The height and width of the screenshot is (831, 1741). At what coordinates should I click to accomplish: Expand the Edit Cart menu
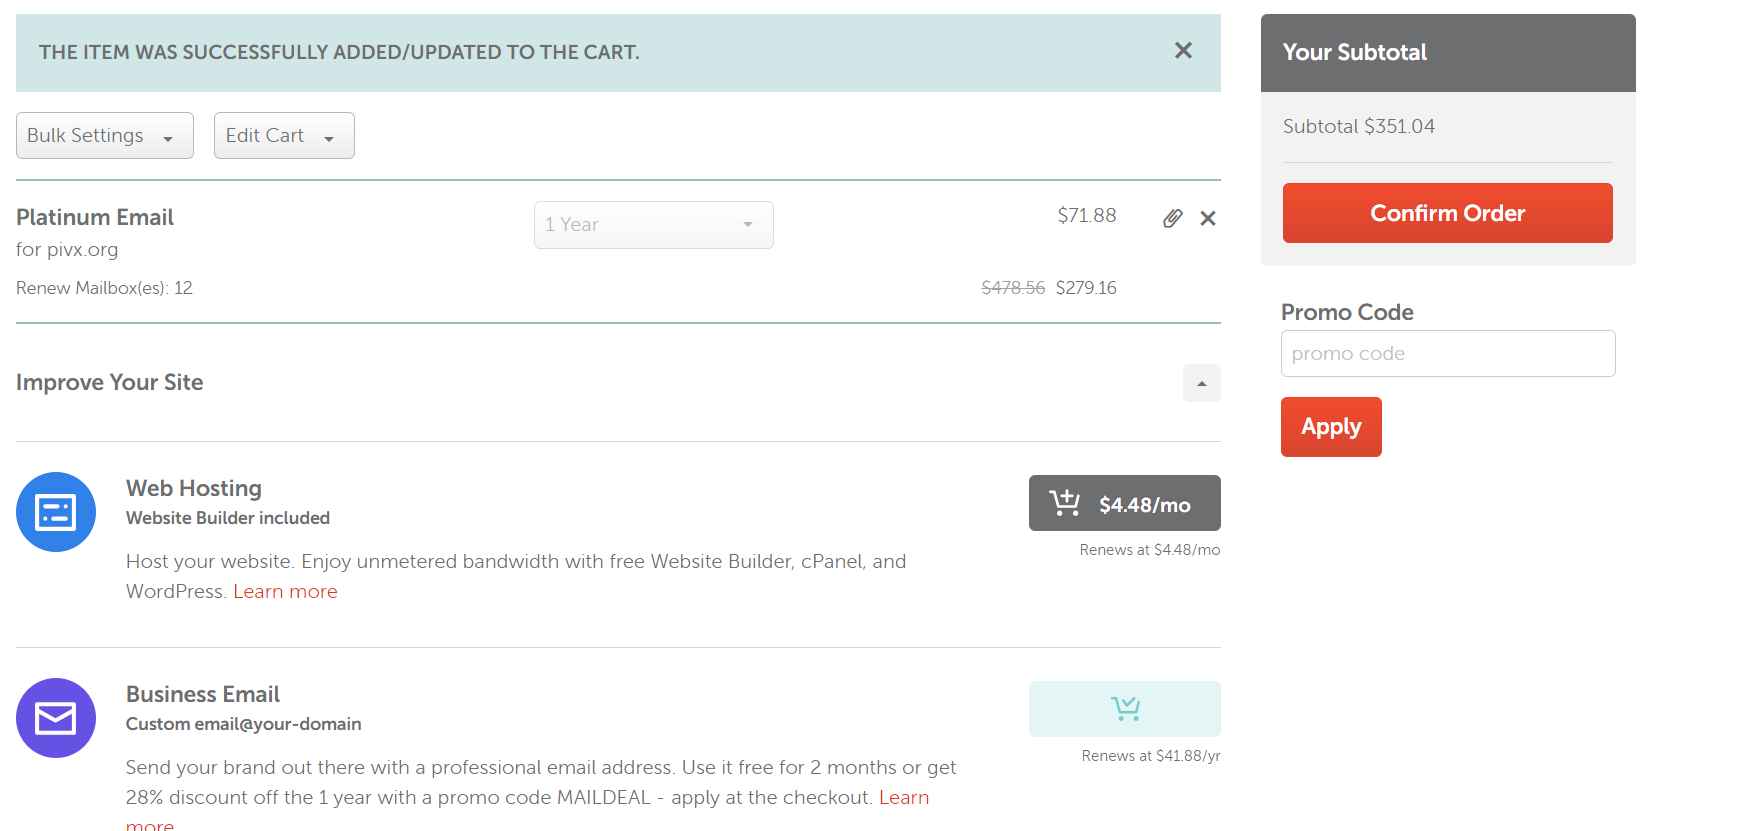coord(283,136)
